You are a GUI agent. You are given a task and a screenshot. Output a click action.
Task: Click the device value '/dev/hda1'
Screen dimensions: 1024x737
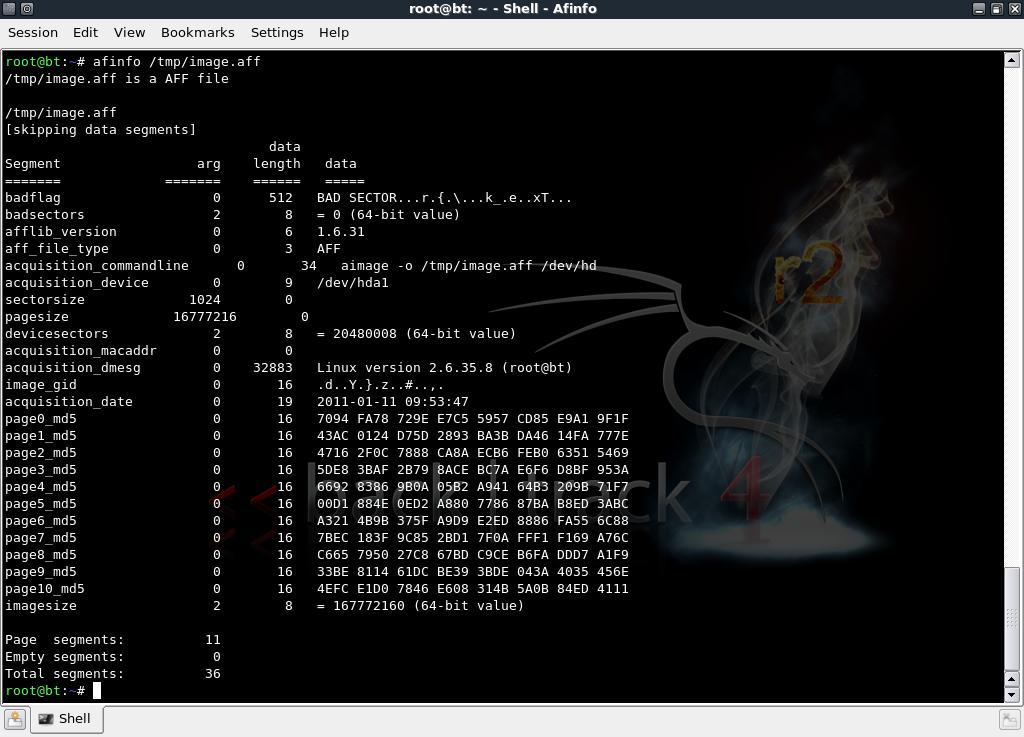tap(353, 283)
